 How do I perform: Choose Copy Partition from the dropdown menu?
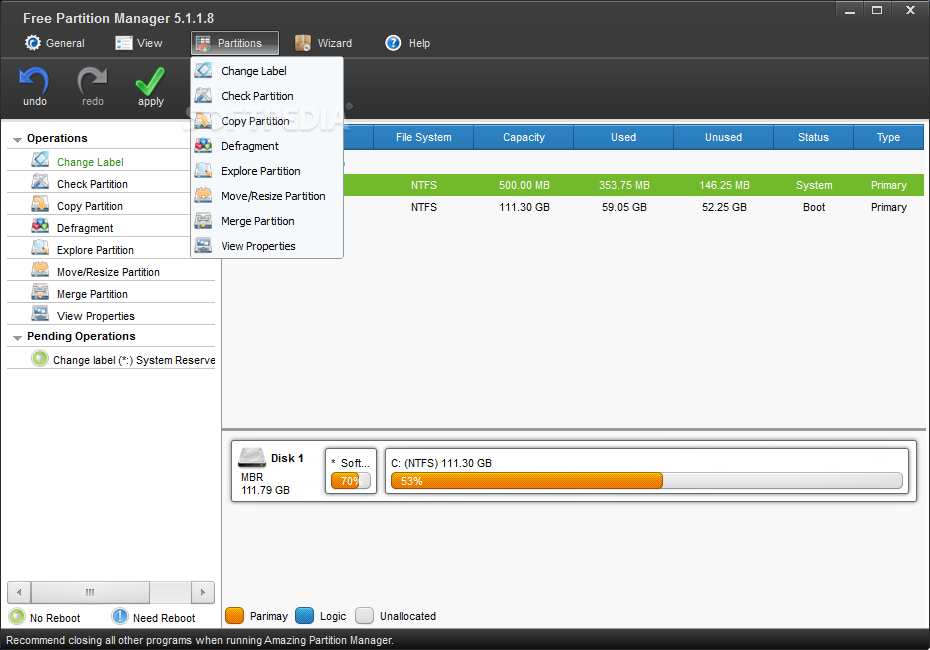coord(267,121)
